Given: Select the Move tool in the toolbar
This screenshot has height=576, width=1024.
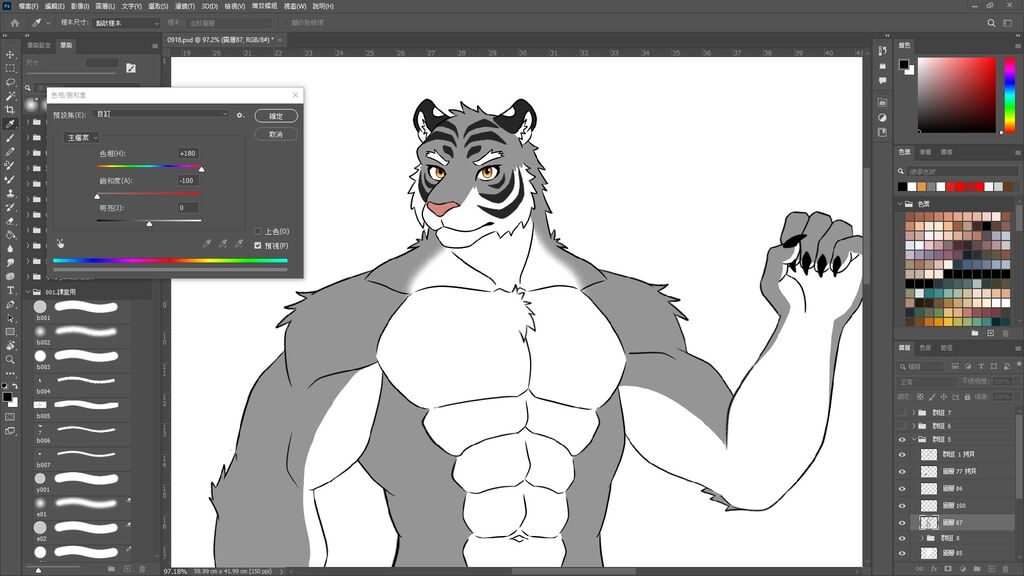Looking at the screenshot, I should [10, 54].
